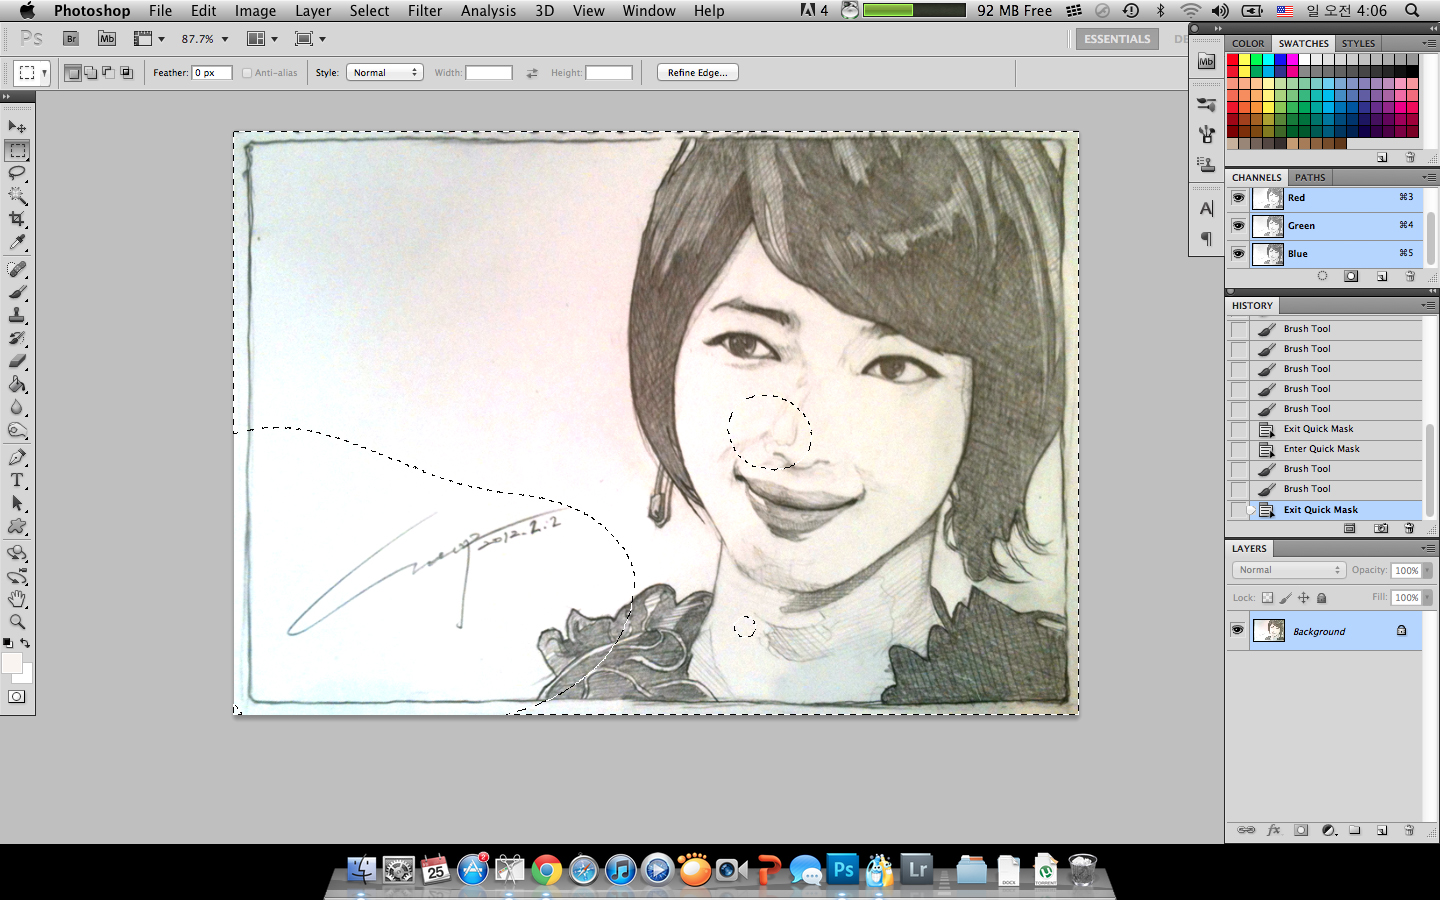Click the Refine Edge button
Image resolution: width=1440 pixels, height=900 pixels.
(698, 73)
